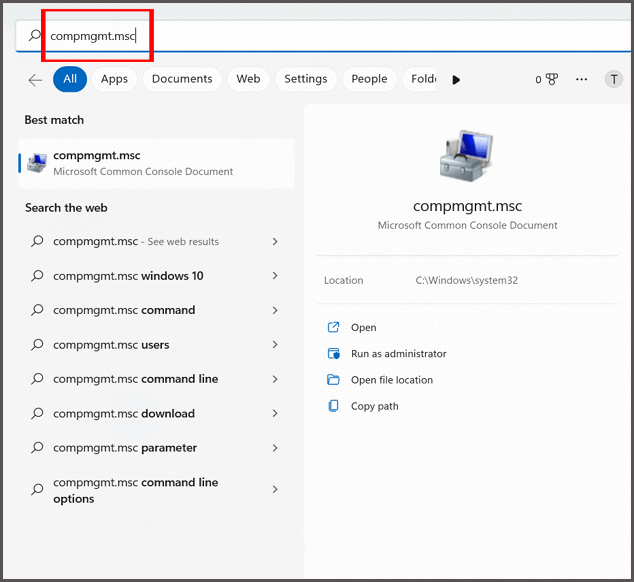Click the Open file location folder icon
This screenshot has height=582, width=634.
tap(333, 380)
